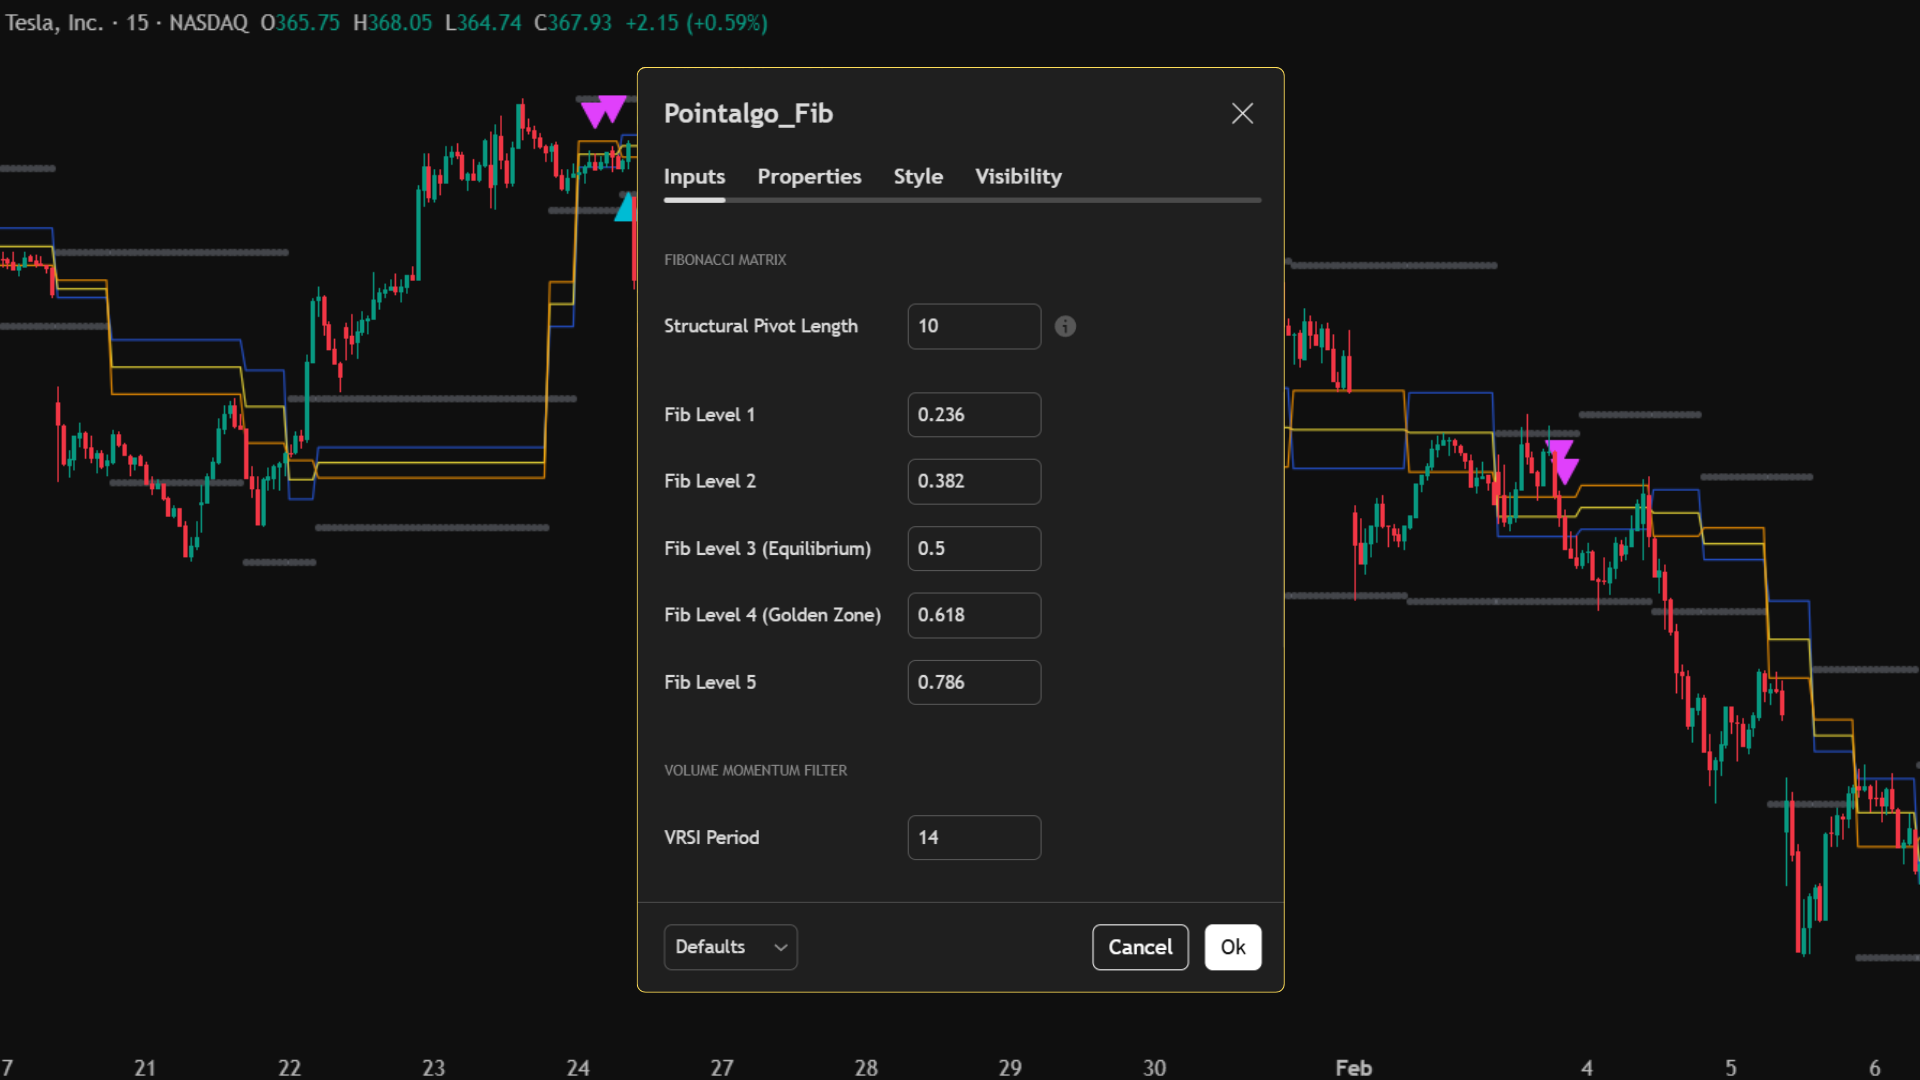
Task: Switch to the Style tab
Action: click(917, 176)
